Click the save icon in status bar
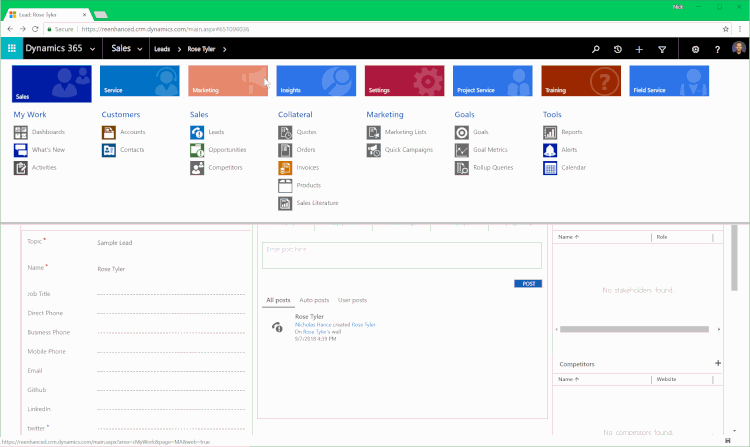 point(728,440)
